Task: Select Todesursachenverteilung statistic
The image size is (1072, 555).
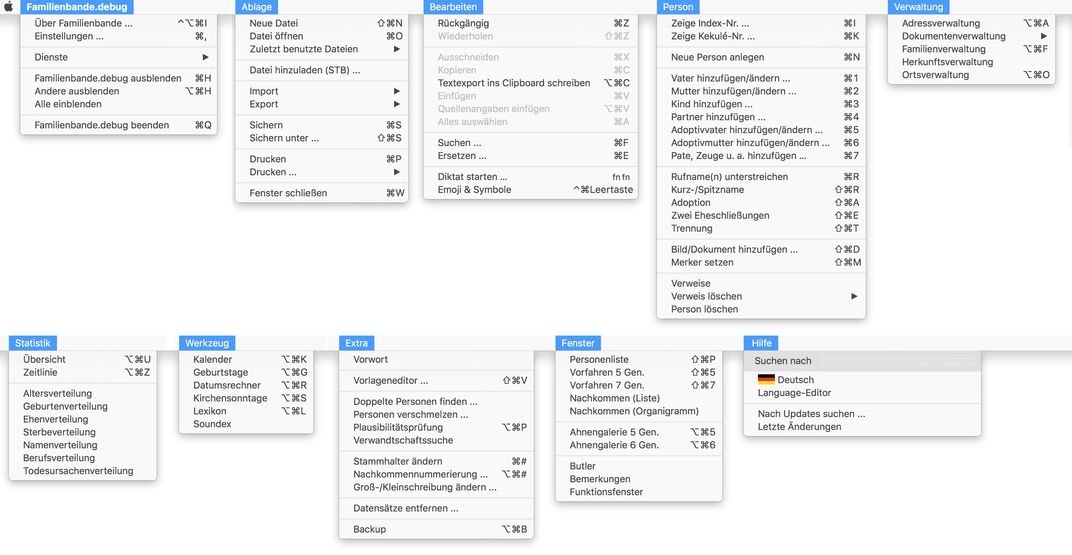Action: pyautogui.click(x=78, y=471)
